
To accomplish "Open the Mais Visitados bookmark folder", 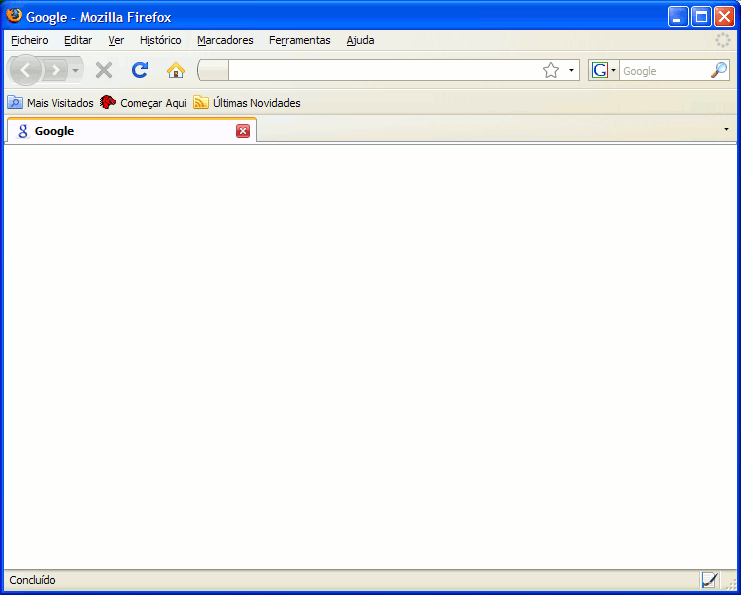I will (51, 103).
